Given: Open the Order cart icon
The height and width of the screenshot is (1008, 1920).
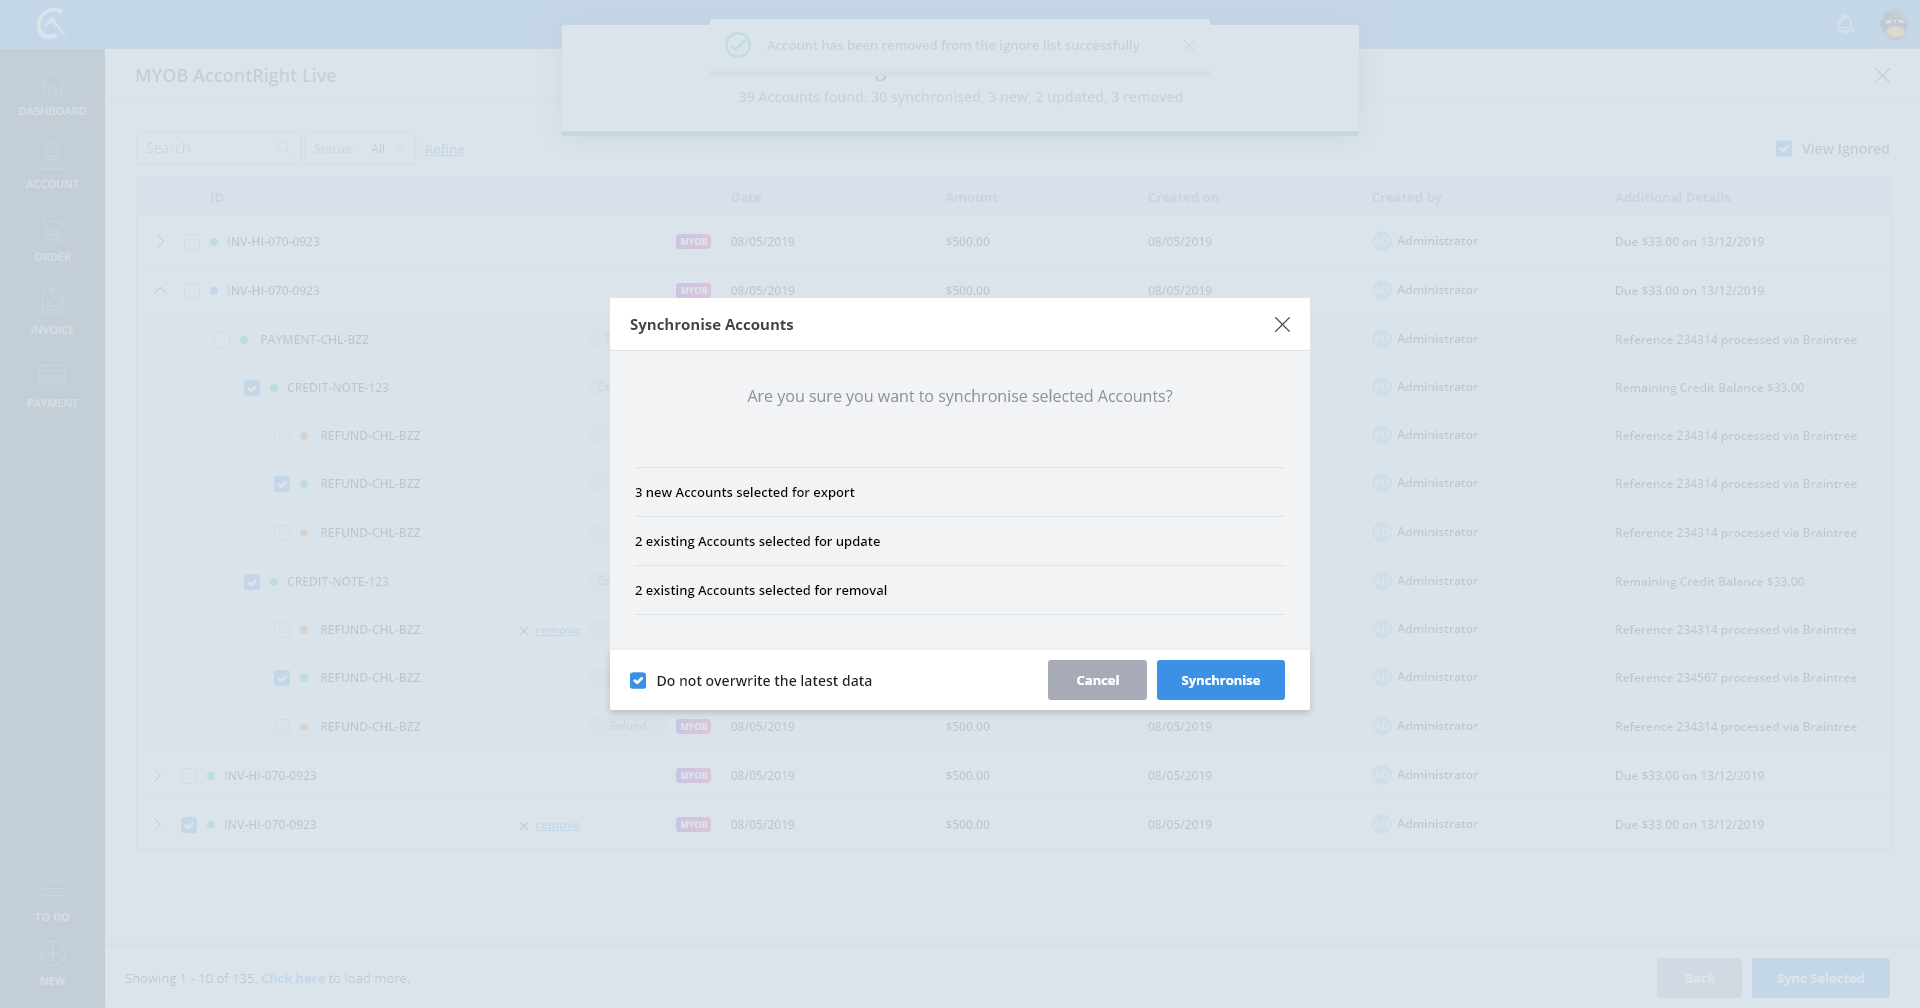Looking at the screenshot, I should coord(52,233).
